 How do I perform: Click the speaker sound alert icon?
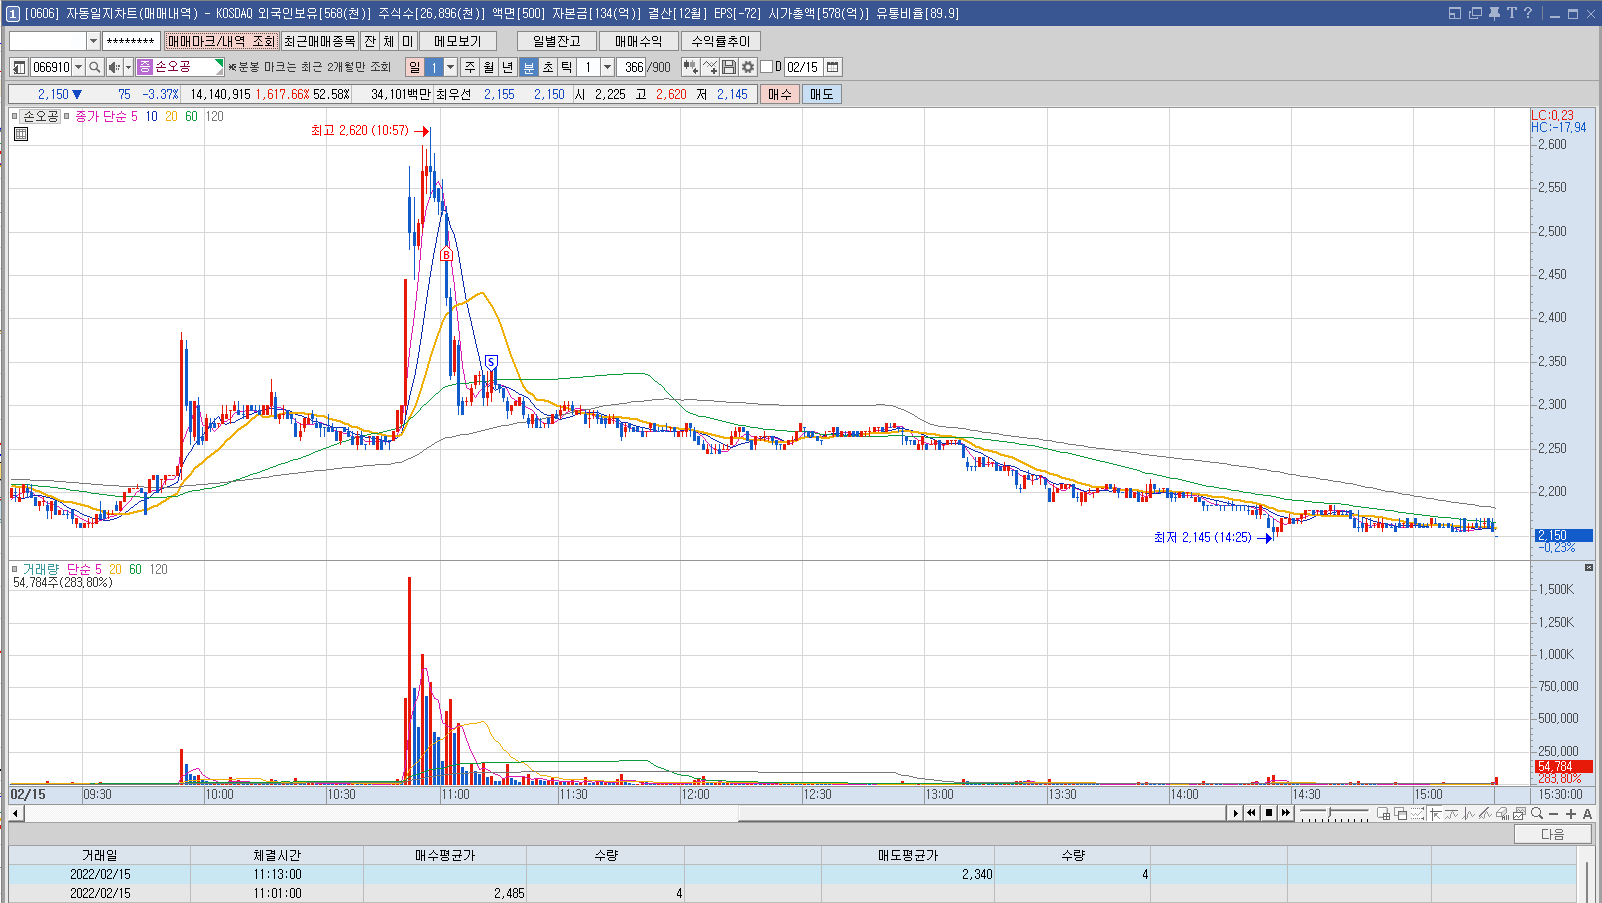(114, 67)
